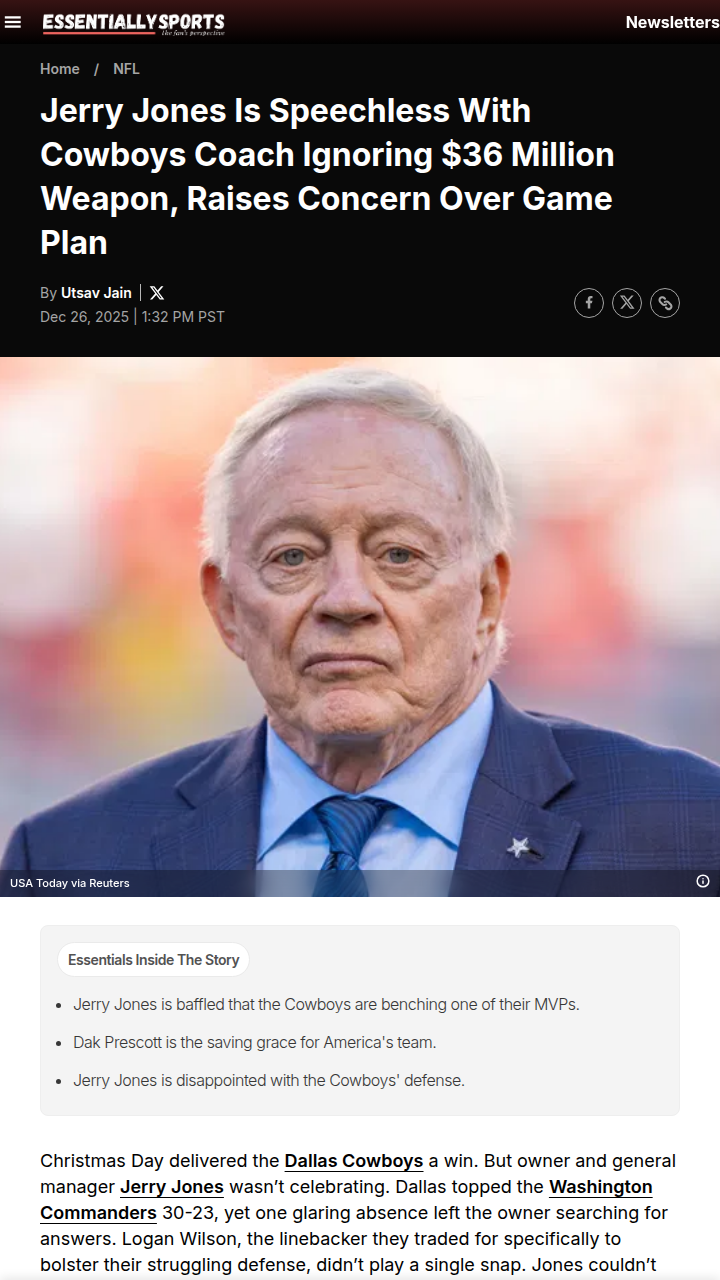This screenshot has height=1280, width=720.
Task: Click the Dec 26, 2025 publish date
Action: click(84, 317)
